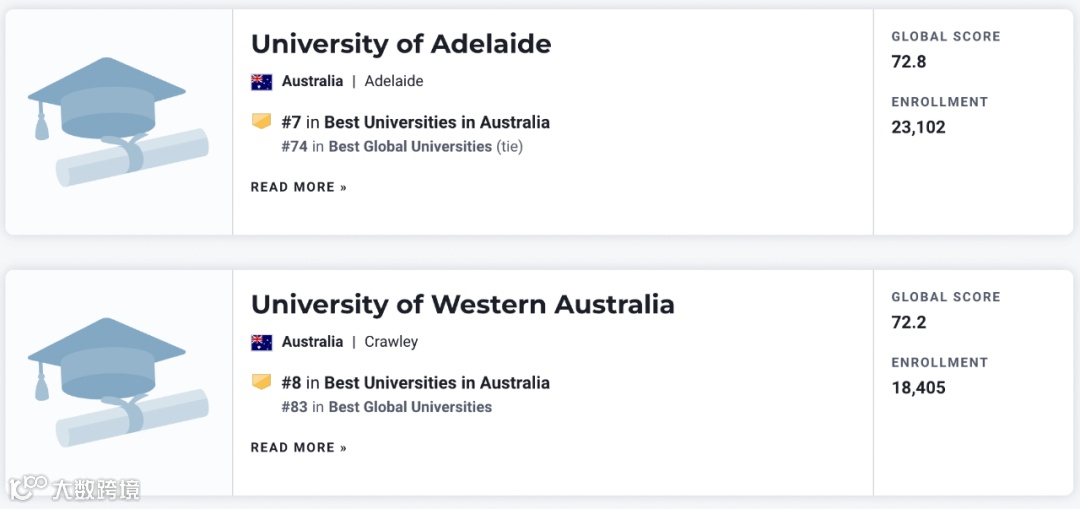Viewport: 1080px width, 509px height.
Task: Open #83 in Best Global Universities link
Action: point(387,407)
